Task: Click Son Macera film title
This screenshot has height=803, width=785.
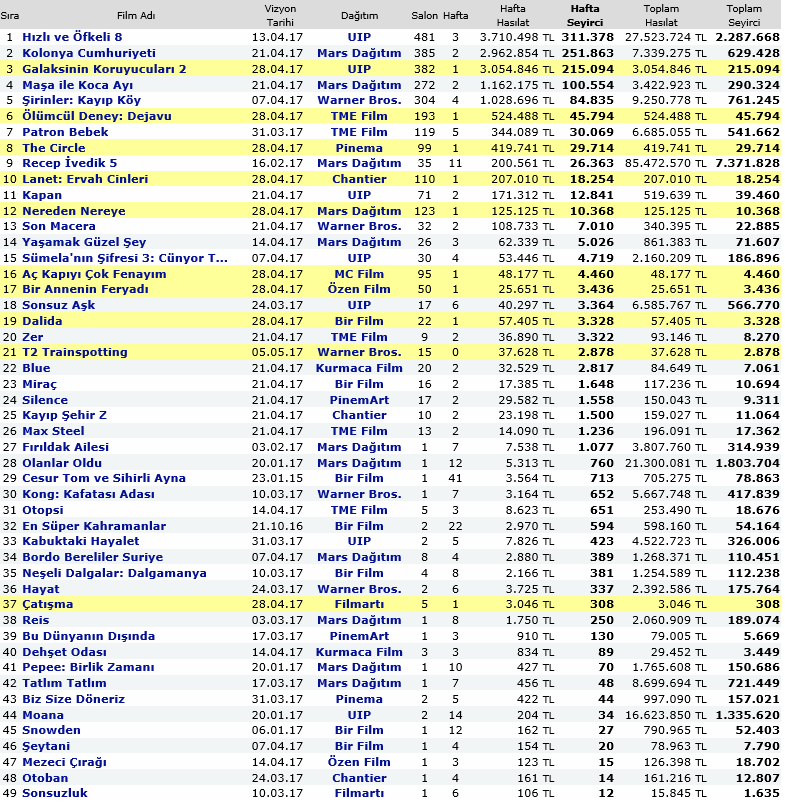Action: 59,226
